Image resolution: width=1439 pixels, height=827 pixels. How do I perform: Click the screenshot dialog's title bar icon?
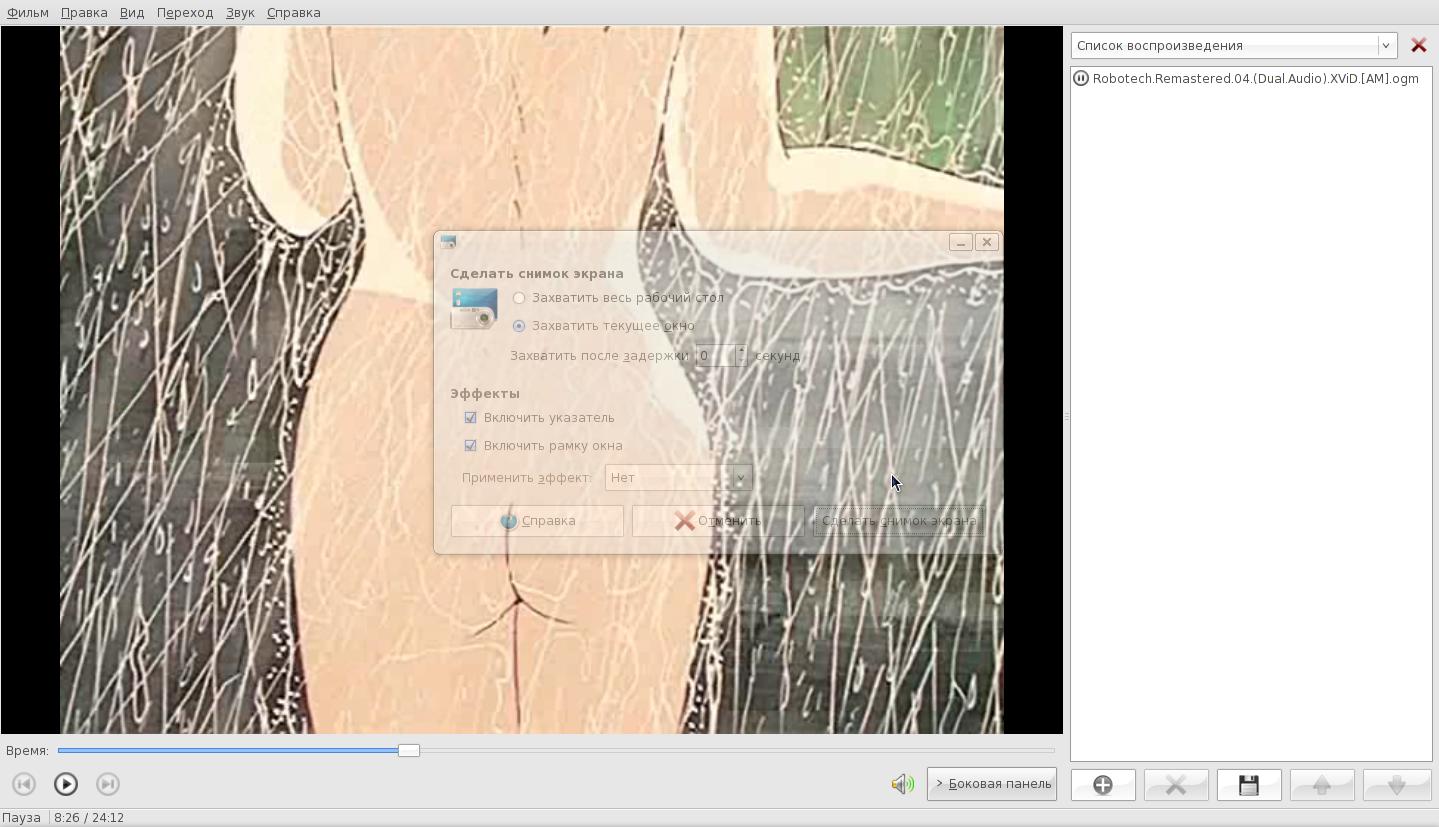[448, 242]
